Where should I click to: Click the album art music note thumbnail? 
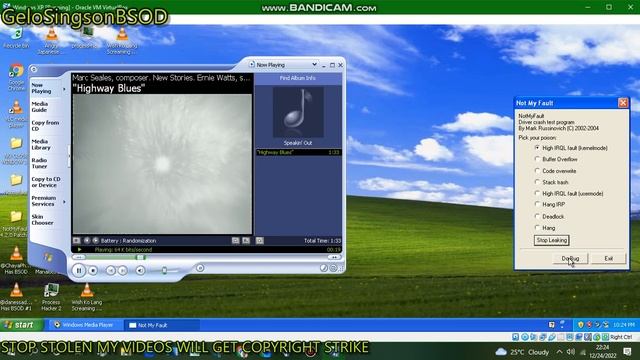coord(298,112)
